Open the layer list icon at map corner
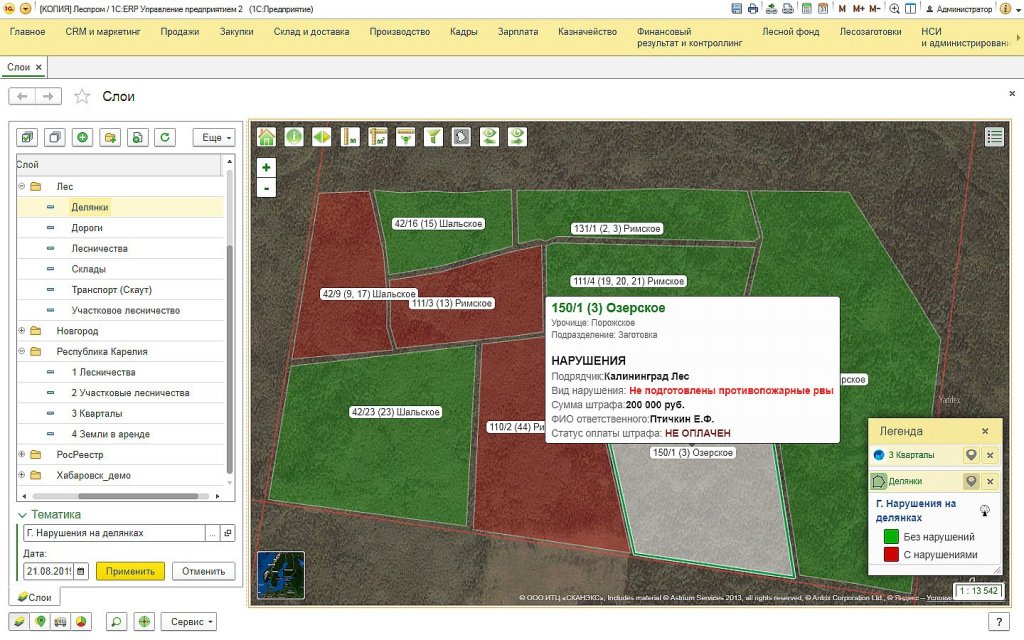The height and width of the screenshot is (640, 1024). 995,136
